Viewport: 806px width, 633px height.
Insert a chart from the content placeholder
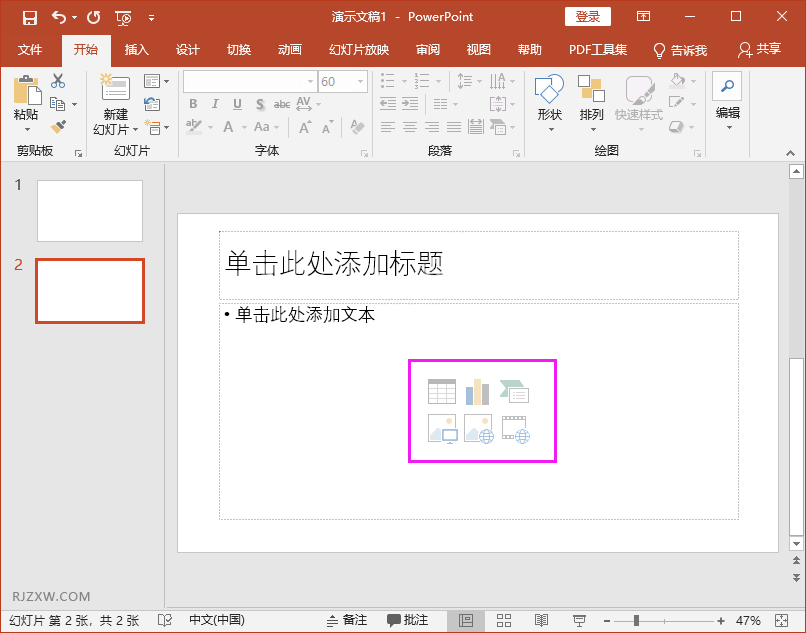478,391
